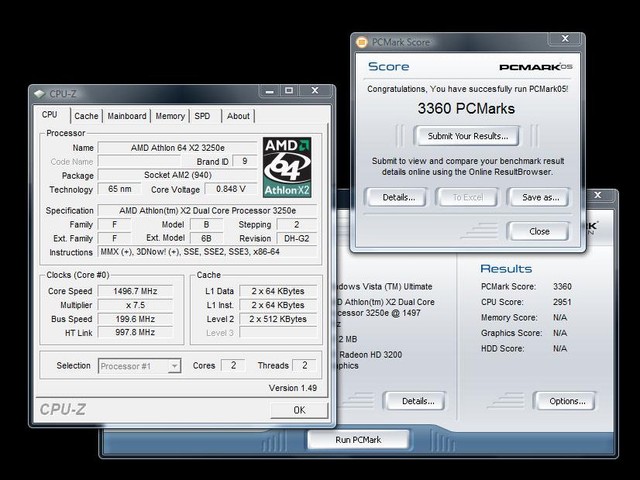Image resolution: width=640 pixels, height=480 pixels.
Task: Click the To Excel button
Action: click(467, 198)
